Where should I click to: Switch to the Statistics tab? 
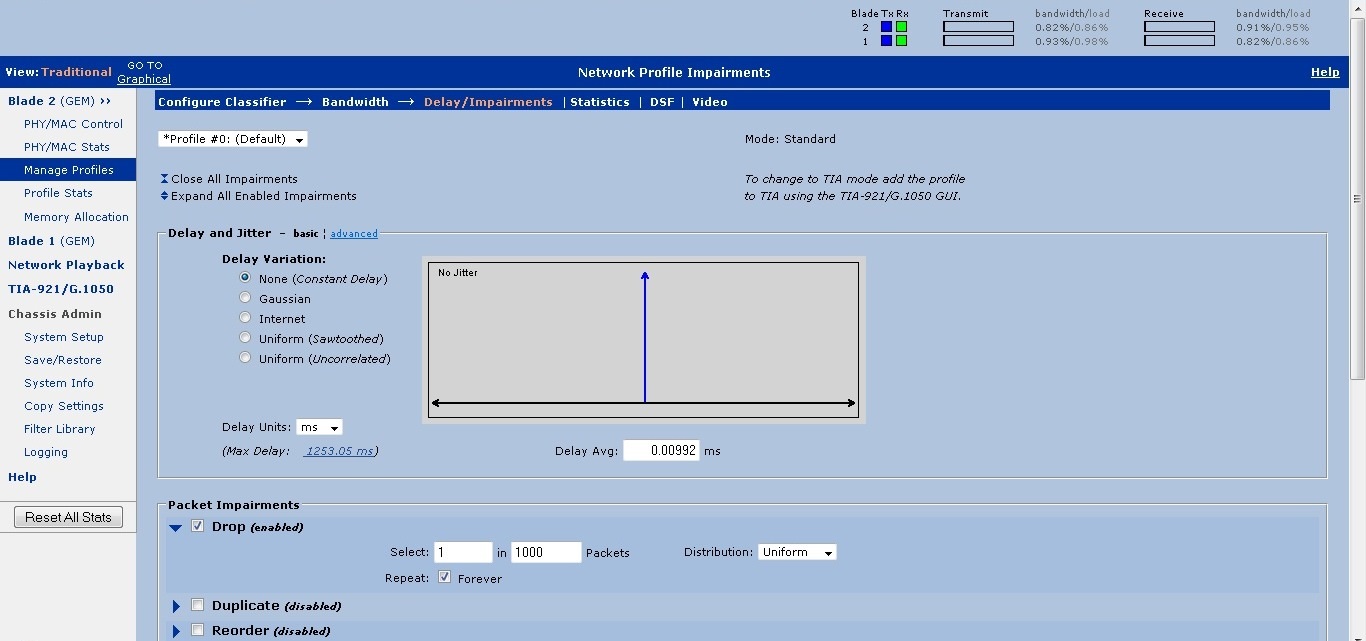[x=599, y=102]
